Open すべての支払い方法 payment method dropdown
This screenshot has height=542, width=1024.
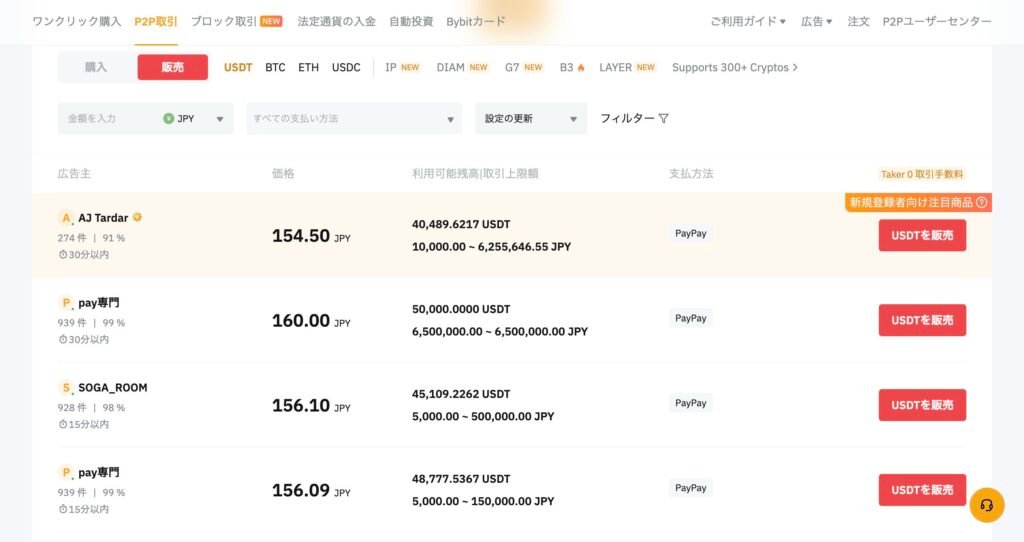click(354, 118)
